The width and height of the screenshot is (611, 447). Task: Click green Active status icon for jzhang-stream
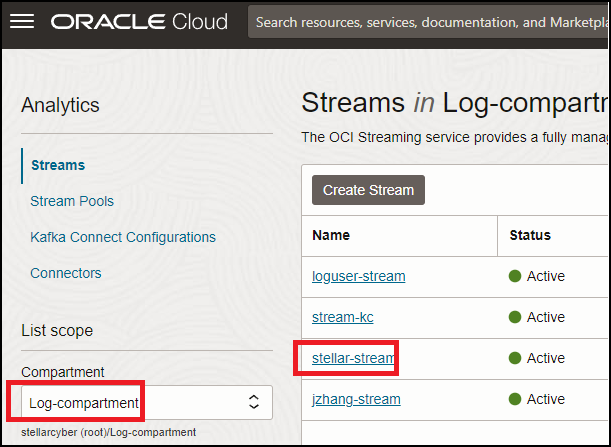515,399
